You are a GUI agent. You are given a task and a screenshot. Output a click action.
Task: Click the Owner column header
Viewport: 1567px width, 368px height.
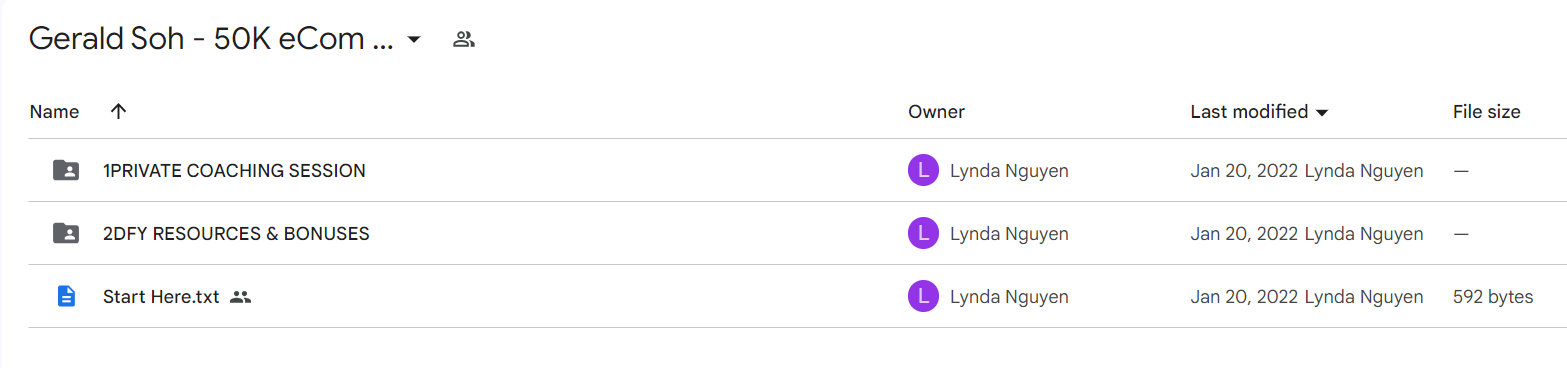click(936, 112)
